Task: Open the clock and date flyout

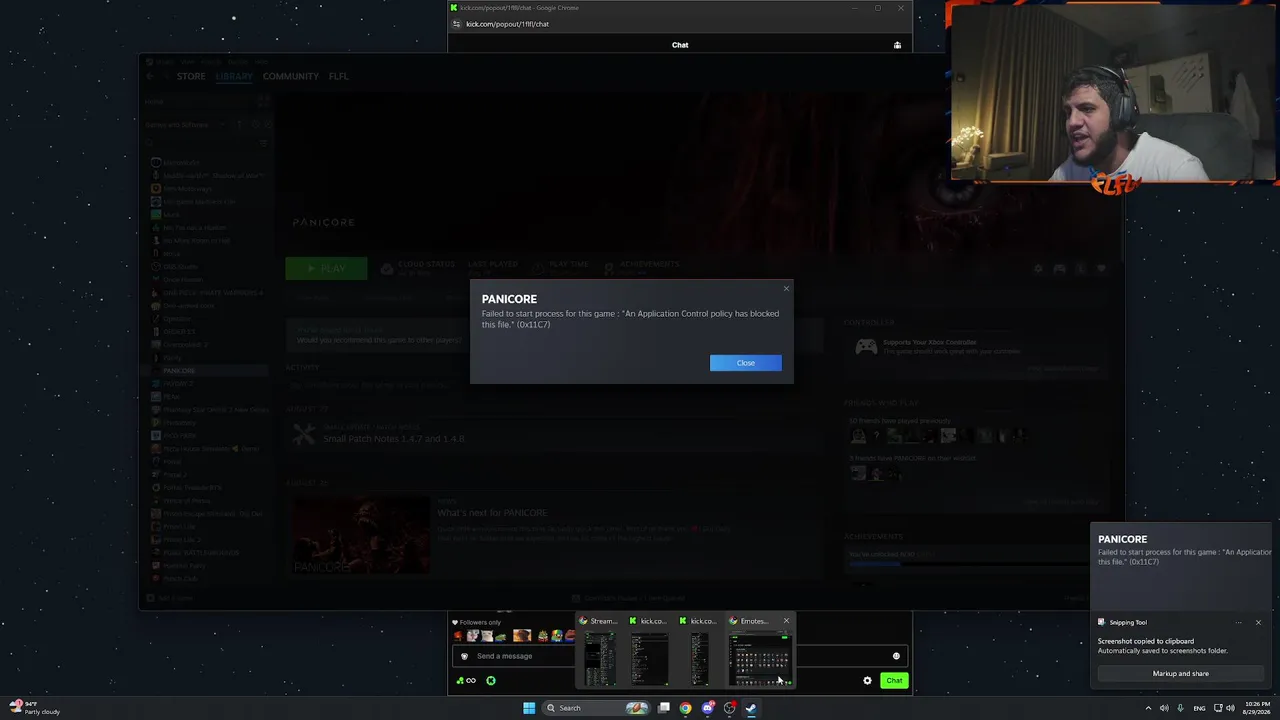Action: pyautogui.click(x=1257, y=708)
